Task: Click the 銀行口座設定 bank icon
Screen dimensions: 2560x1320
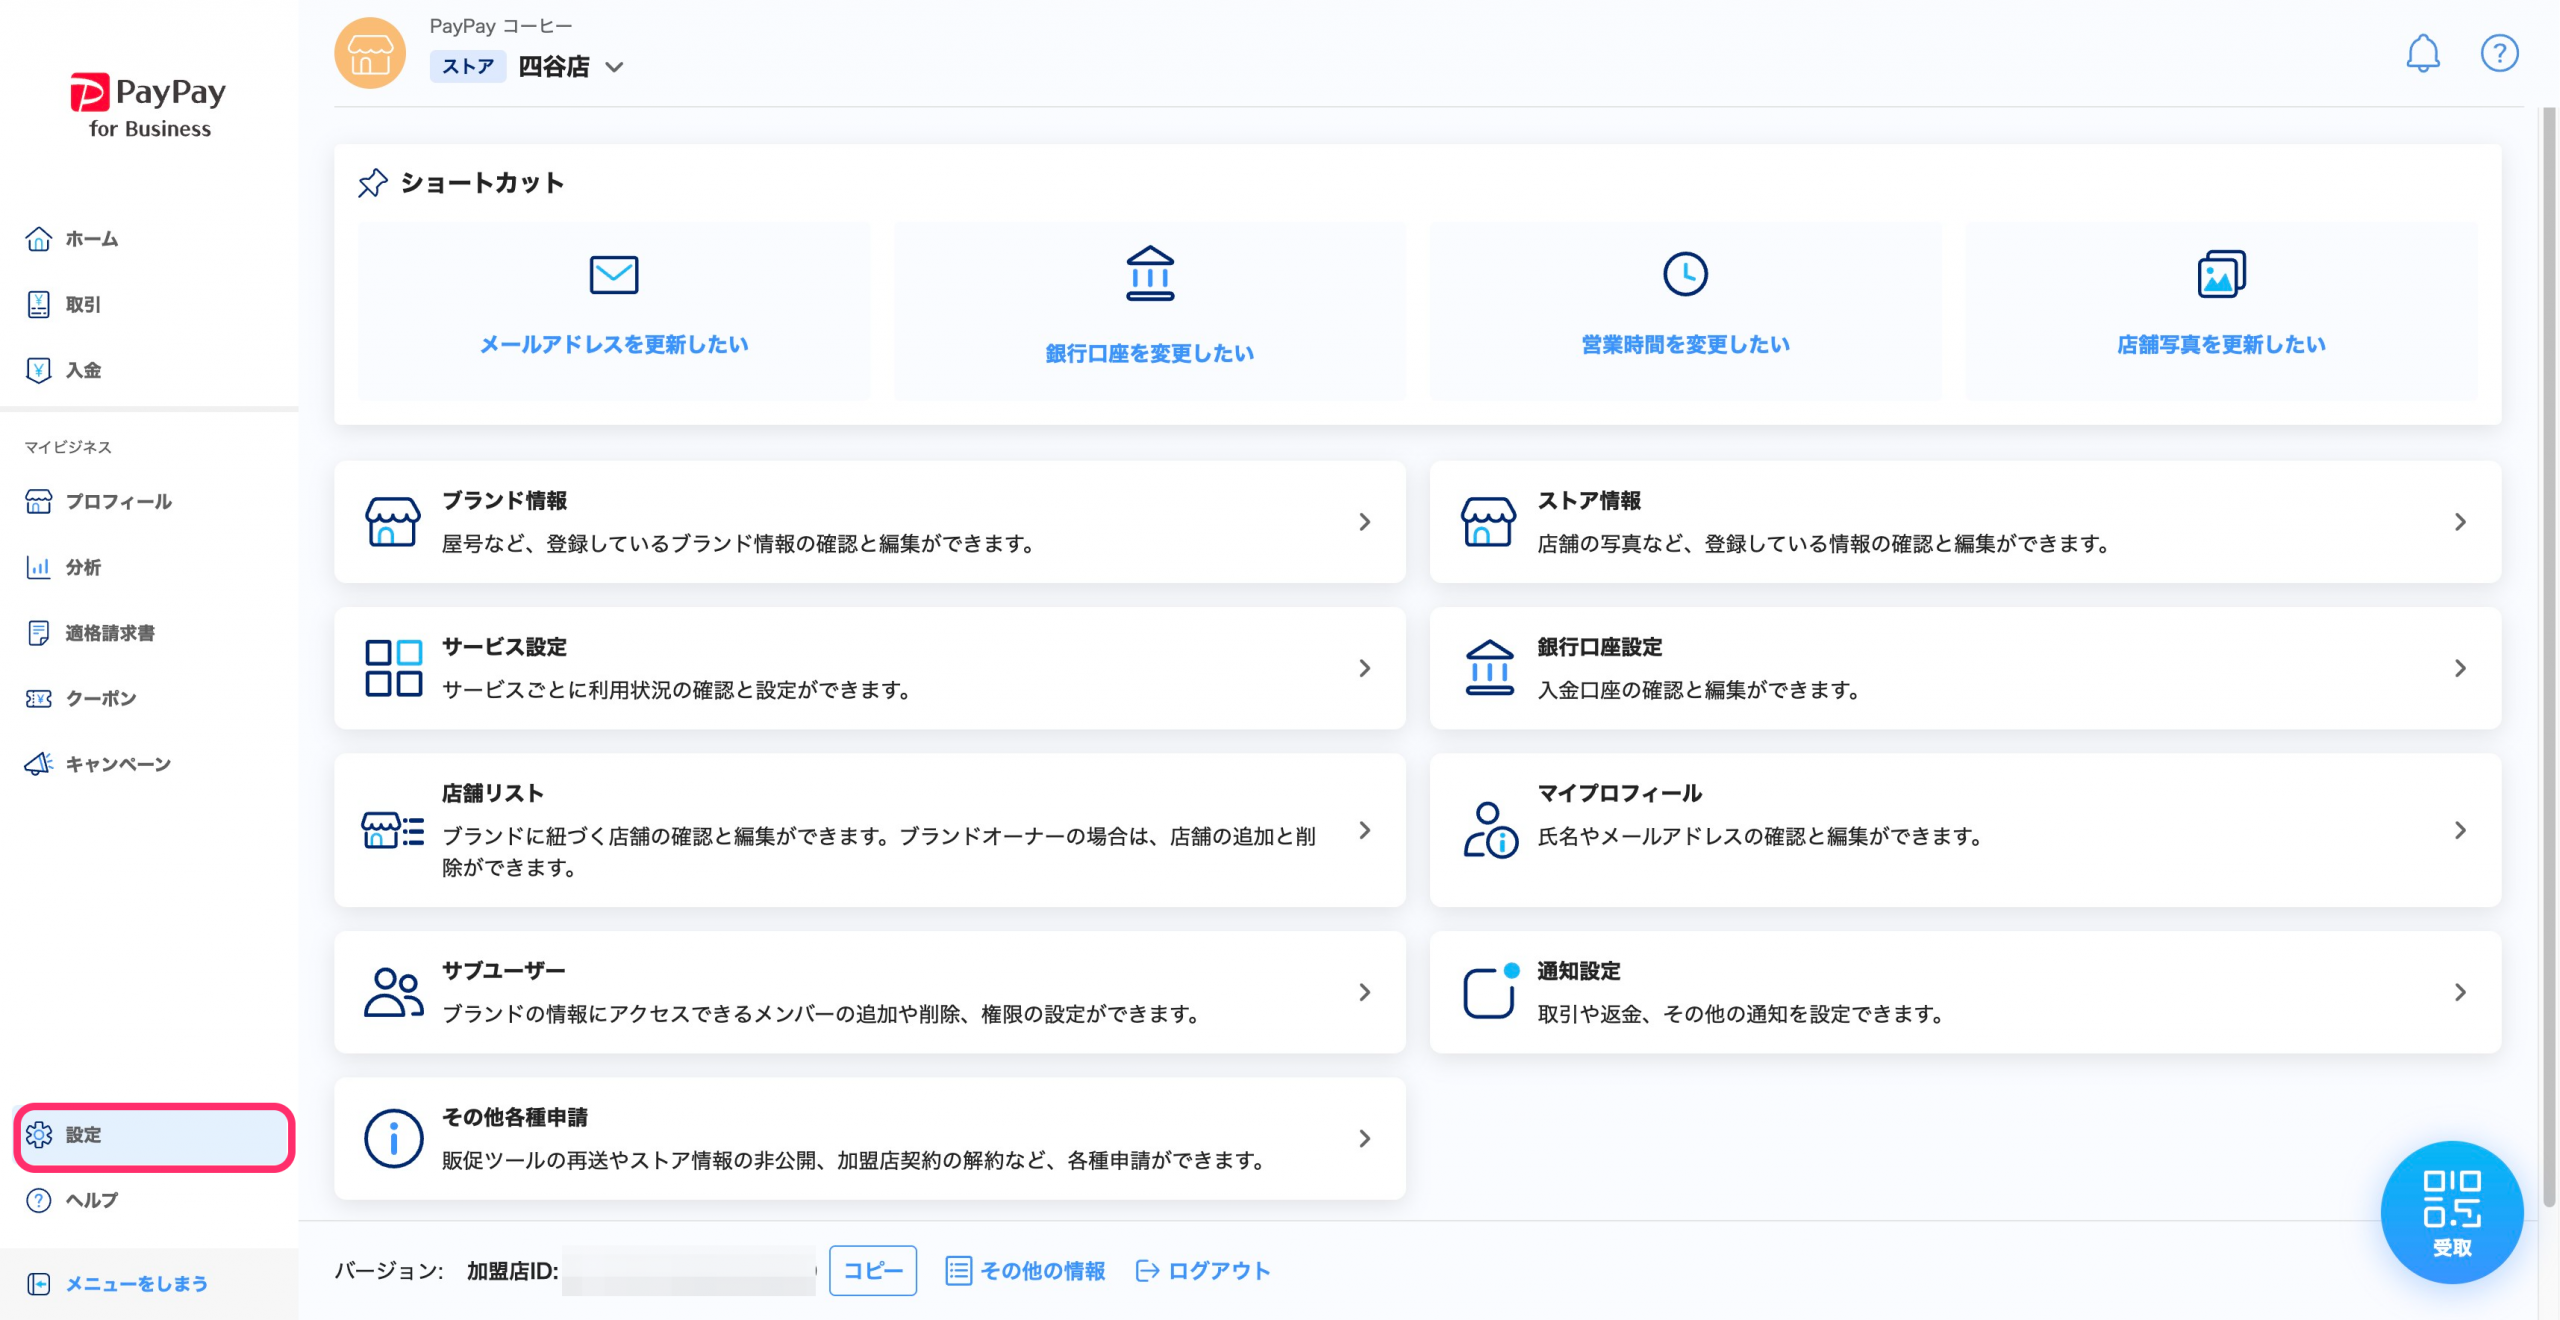Action: tap(1489, 667)
